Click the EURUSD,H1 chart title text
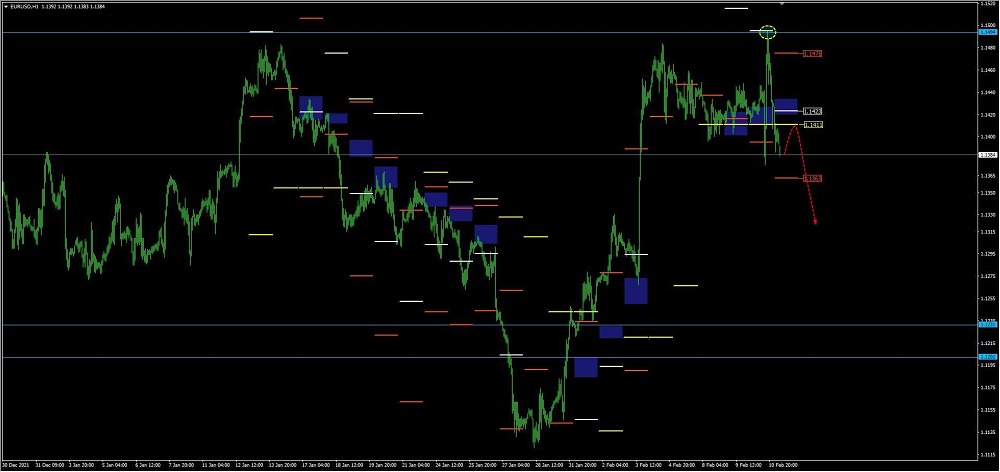The image size is (1000, 472). pyautogui.click(x=24, y=5)
